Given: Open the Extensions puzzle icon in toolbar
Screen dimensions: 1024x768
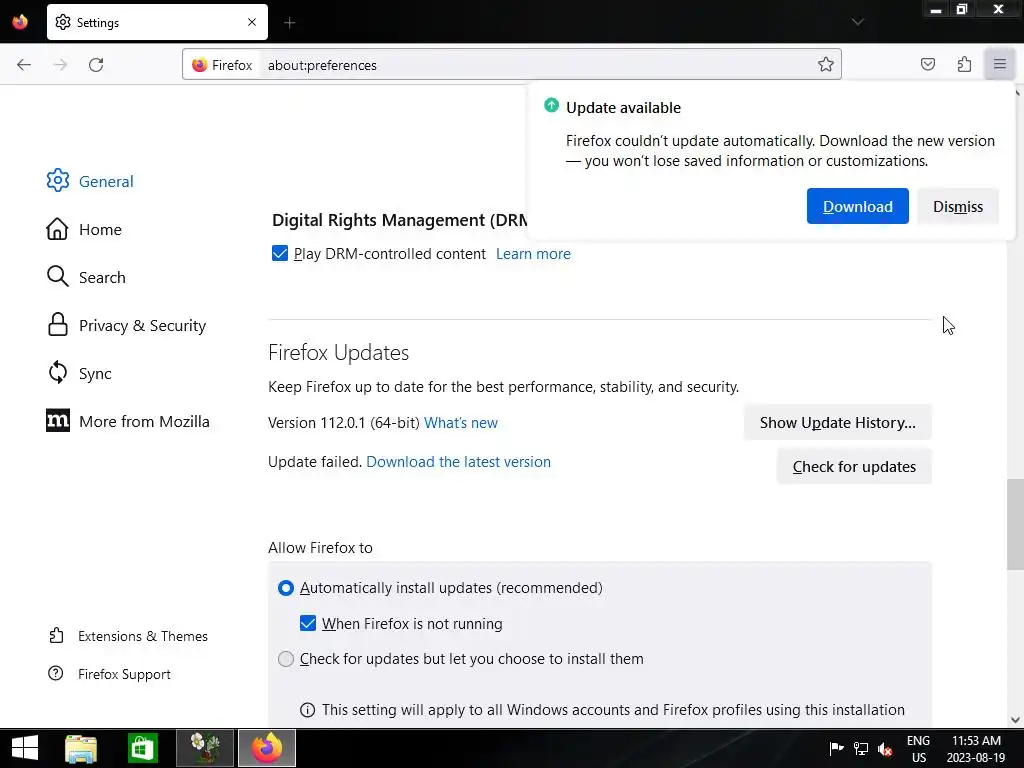Looking at the screenshot, I should click(x=964, y=64).
